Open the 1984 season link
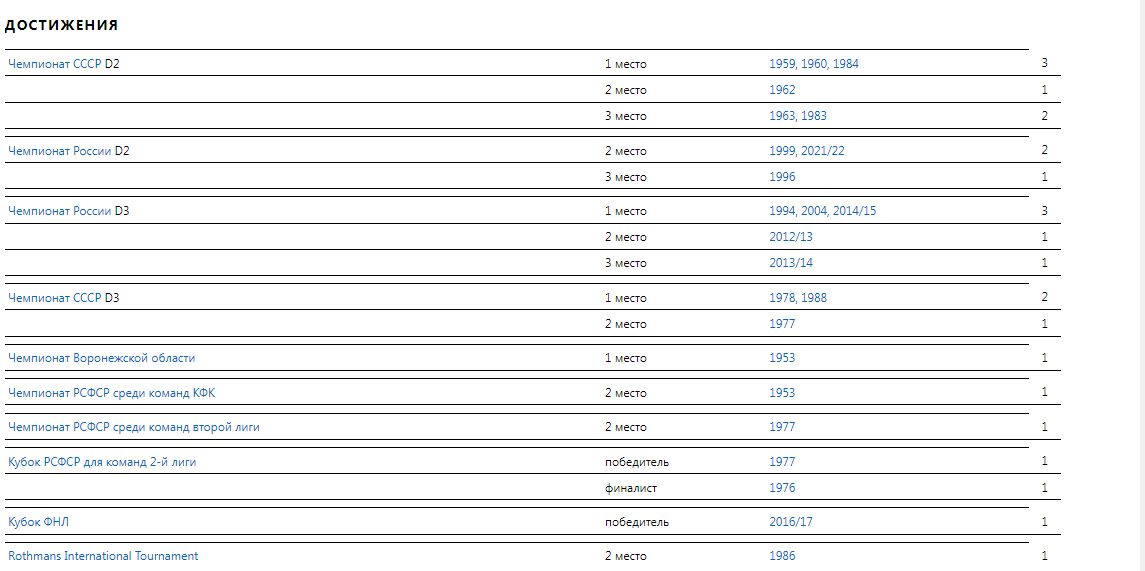Screen dimensions: 1145x571 [846, 64]
